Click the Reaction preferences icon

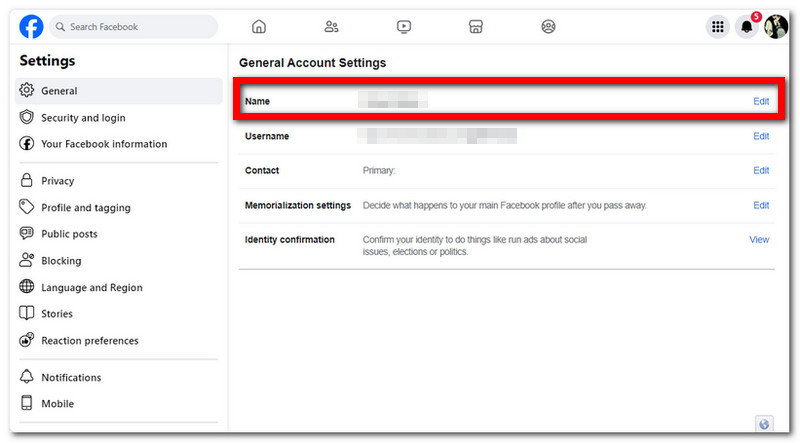point(27,339)
